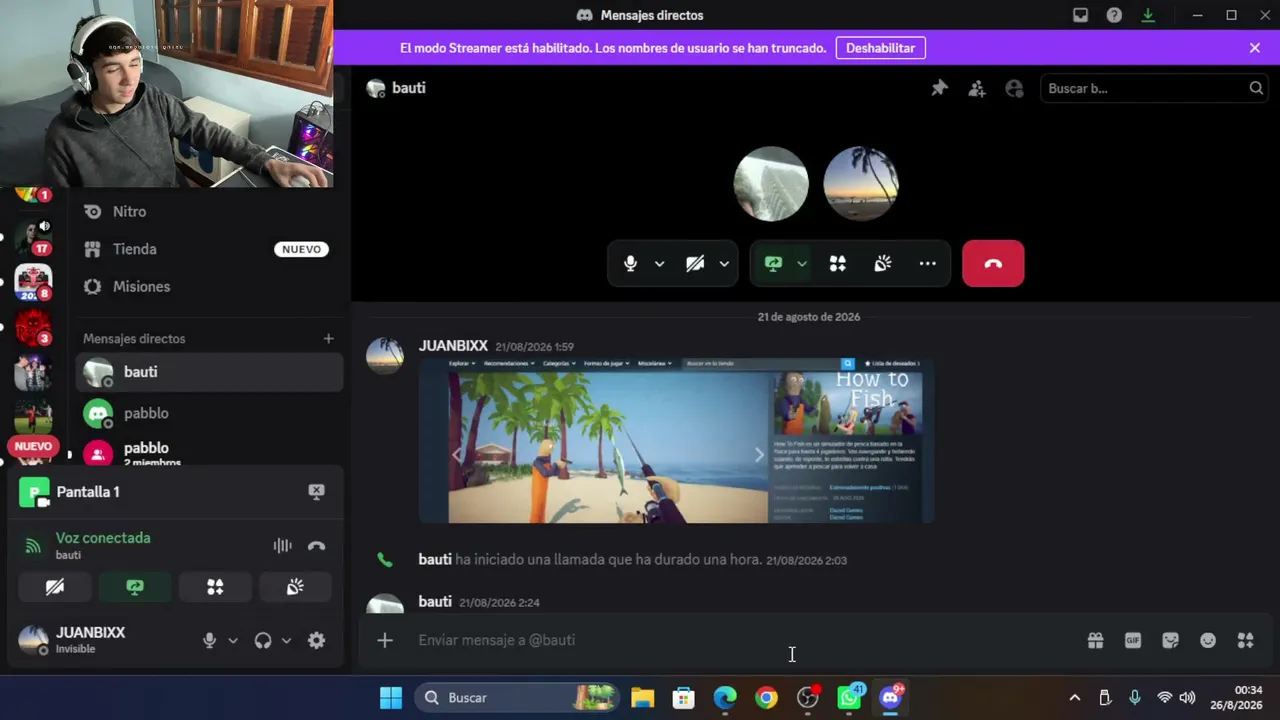This screenshot has height=720, width=1280.
Task: Click the Buscar search field in bauti chat
Action: click(x=1155, y=88)
